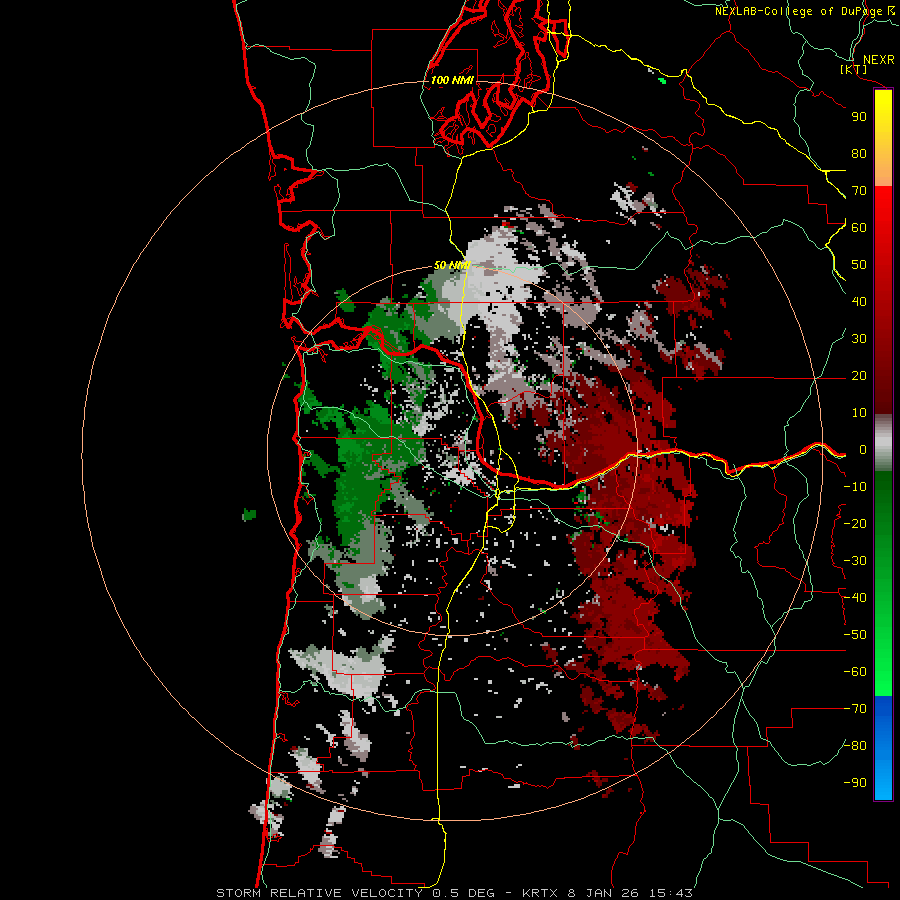Select the "20" value on the velocity scale

[859, 375]
